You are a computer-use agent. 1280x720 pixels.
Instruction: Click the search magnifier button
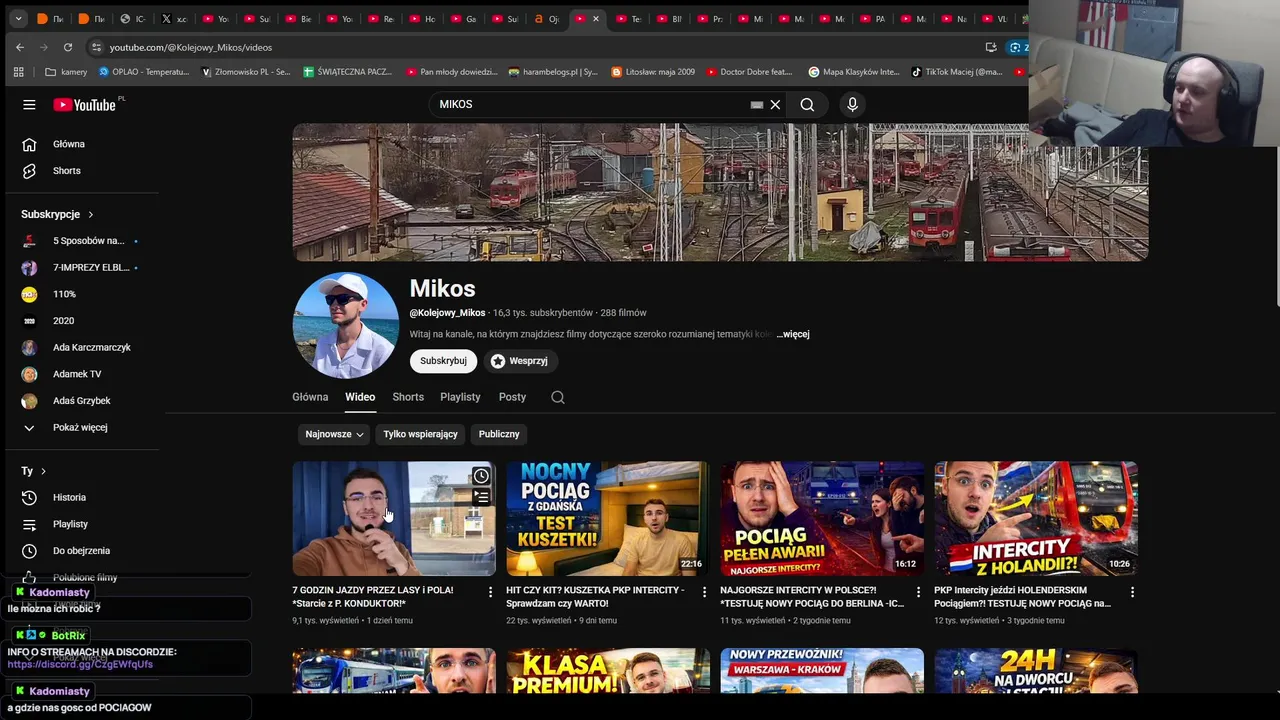point(807,105)
